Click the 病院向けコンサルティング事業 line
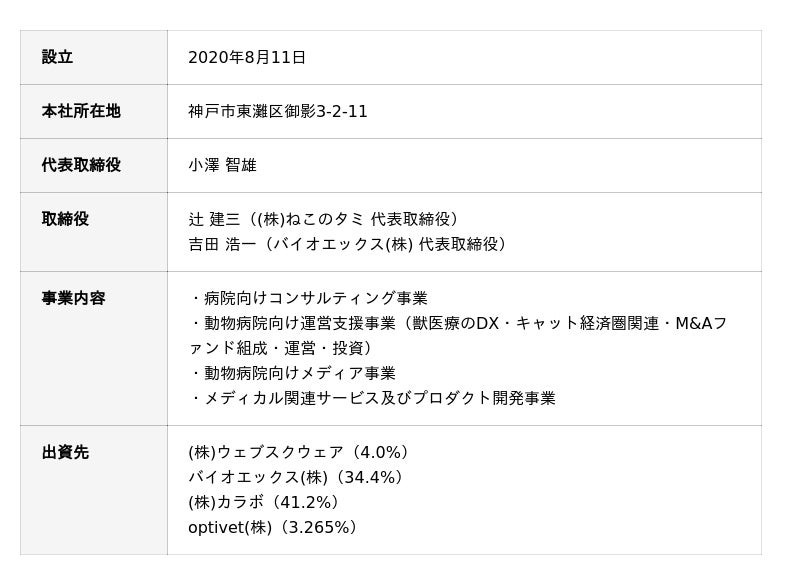 [x=308, y=298]
